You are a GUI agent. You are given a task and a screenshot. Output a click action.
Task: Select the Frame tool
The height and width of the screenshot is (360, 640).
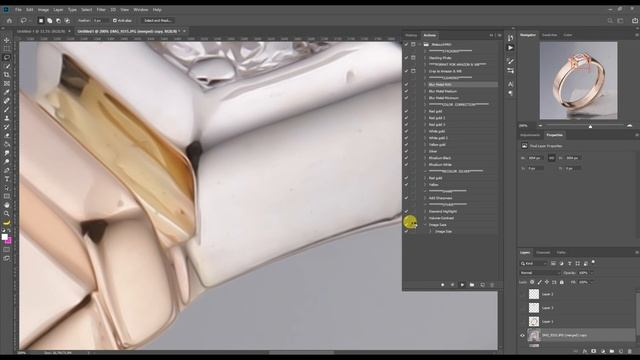click(7, 83)
